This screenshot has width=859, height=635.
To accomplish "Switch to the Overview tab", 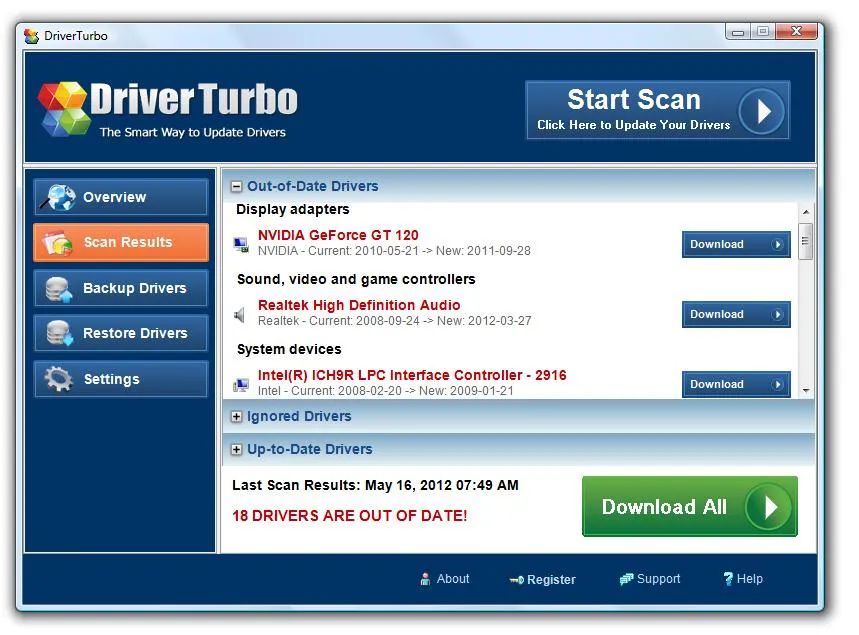I will pos(120,197).
